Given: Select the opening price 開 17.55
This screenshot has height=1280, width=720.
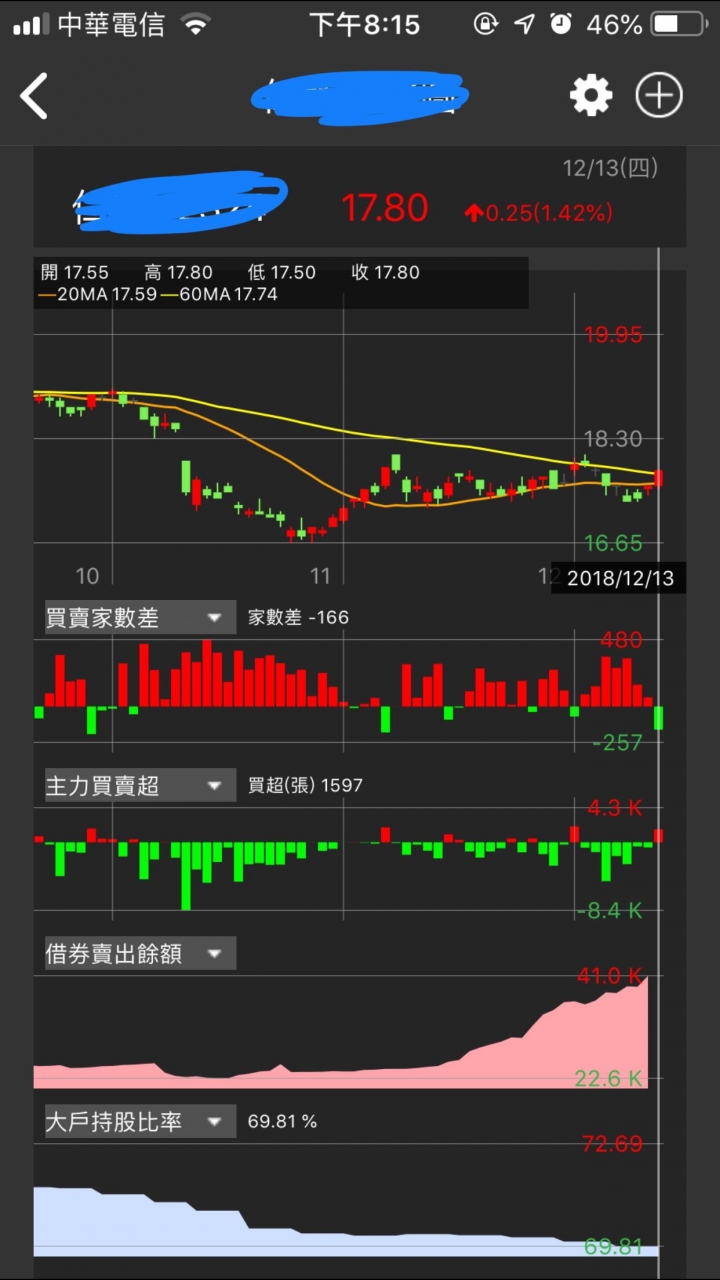Looking at the screenshot, I should 75,272.
